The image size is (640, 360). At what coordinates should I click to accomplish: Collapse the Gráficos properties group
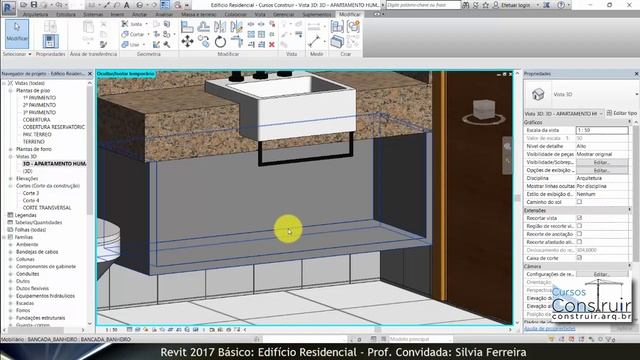coord(630,122)
